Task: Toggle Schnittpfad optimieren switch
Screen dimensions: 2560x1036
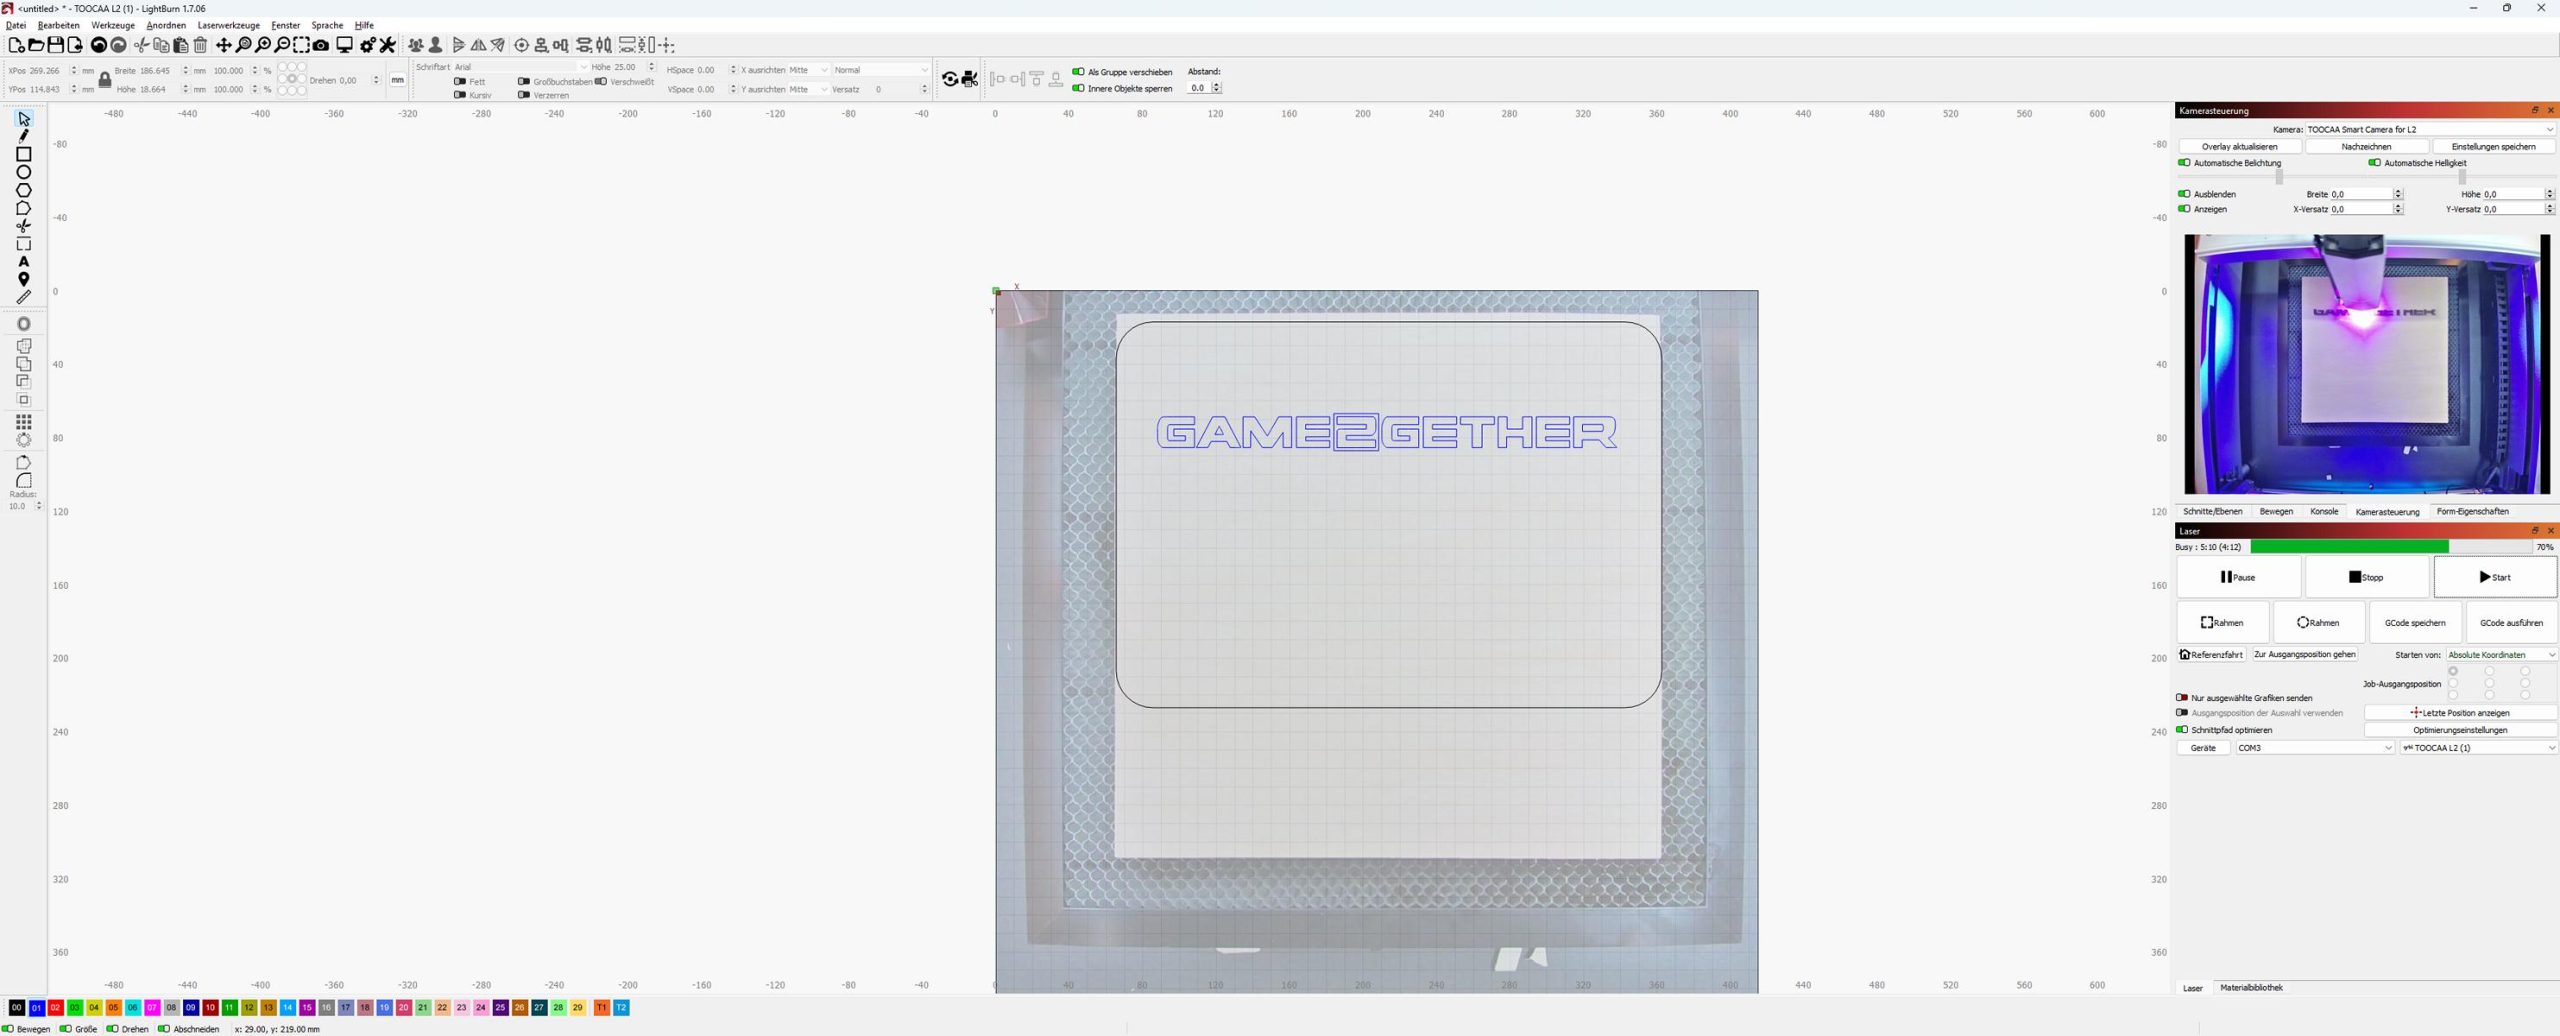Action: [2182, 730]
